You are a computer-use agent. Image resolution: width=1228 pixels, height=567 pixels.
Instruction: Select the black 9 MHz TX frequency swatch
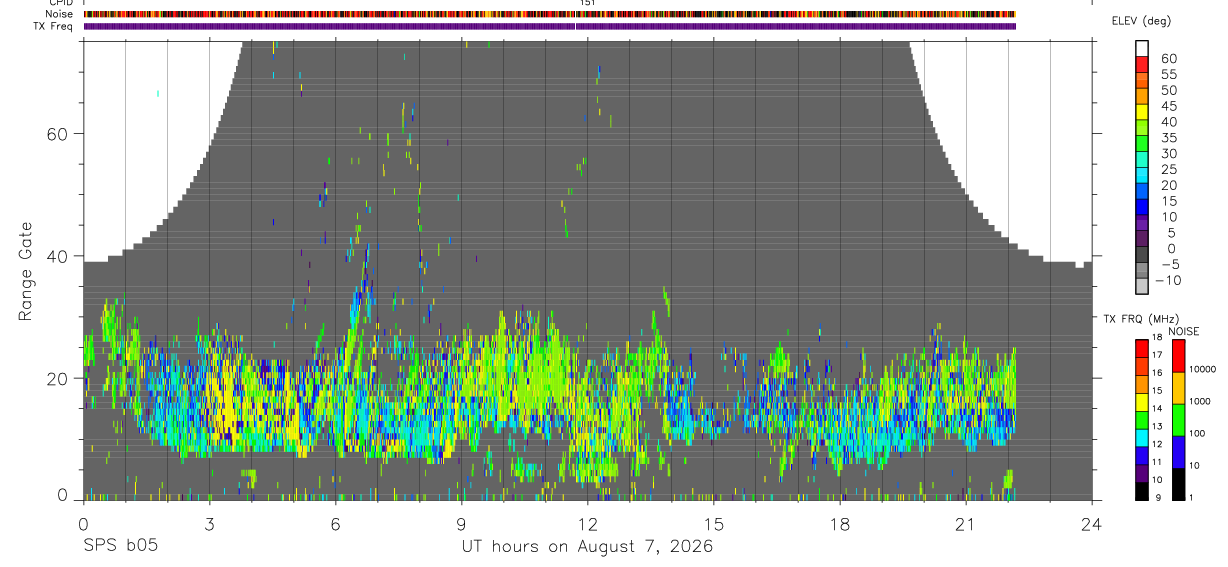(1141, 492)
